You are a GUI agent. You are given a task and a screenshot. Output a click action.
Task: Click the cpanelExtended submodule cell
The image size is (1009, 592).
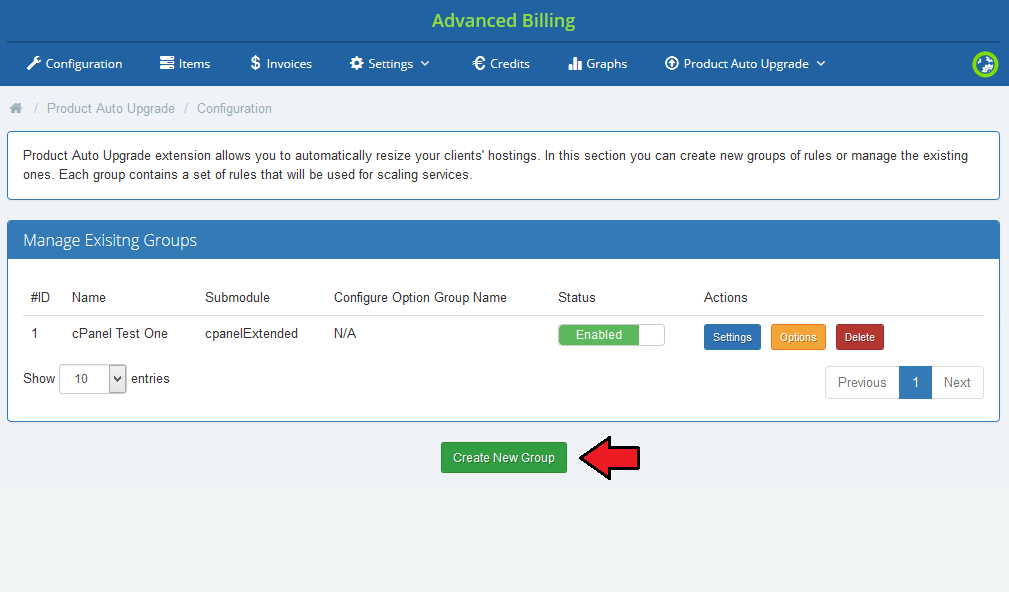pos(252,333)
